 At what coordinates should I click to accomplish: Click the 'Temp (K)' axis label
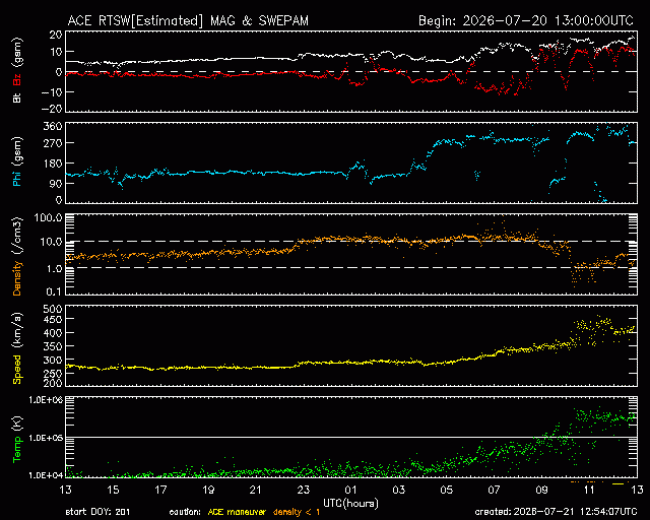17,439
